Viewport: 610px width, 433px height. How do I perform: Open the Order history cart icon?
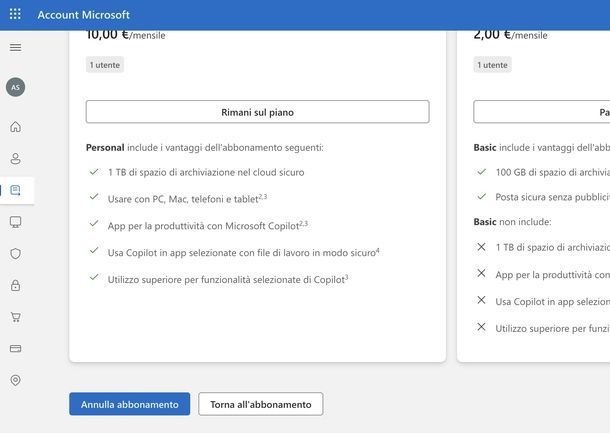(16, 317)
